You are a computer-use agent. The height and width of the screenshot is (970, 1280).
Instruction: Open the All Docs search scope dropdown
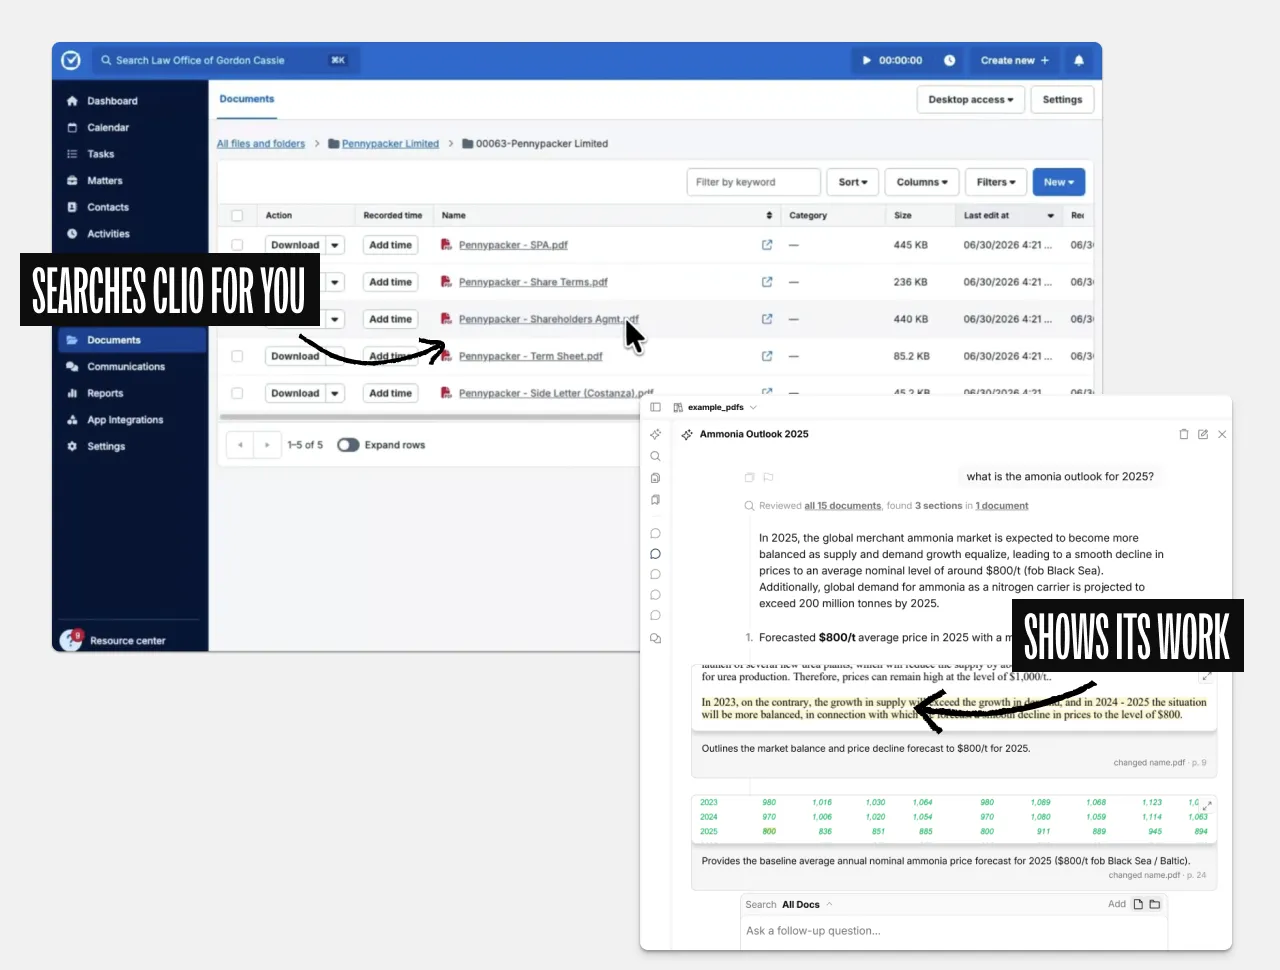pyautogui.click(x=807, y=905)
